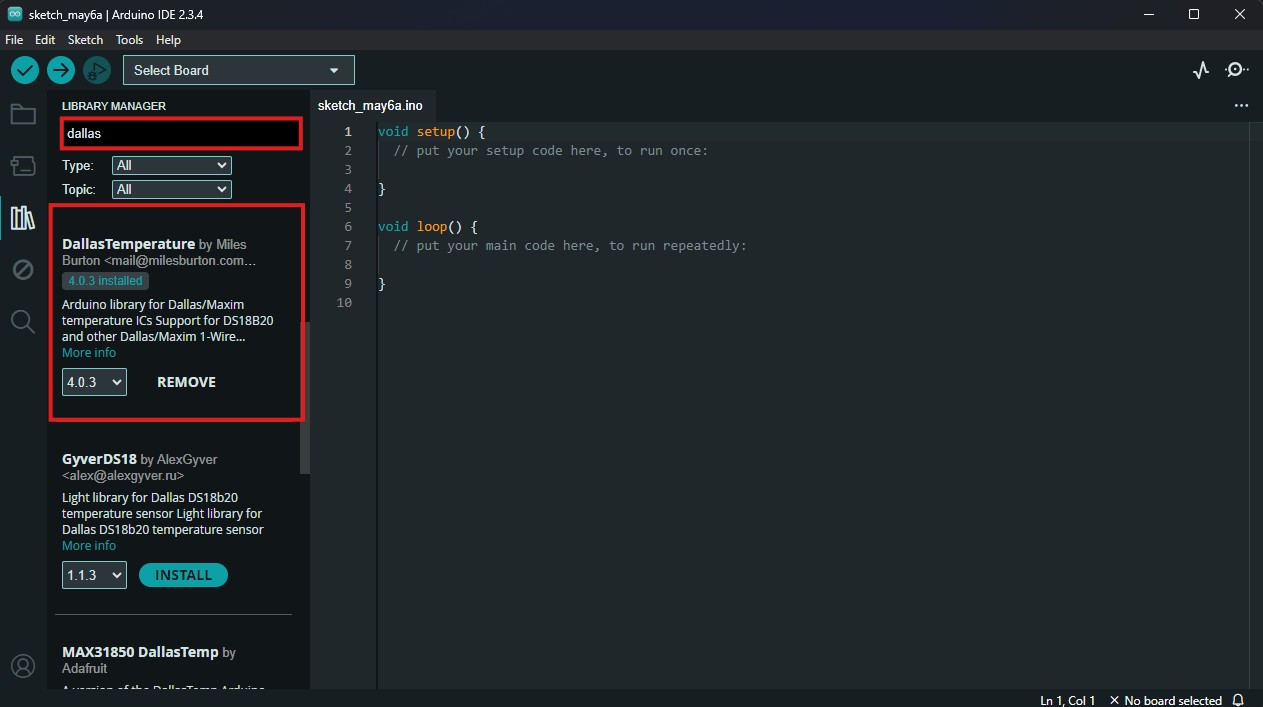Click the Upload arrow button
Viewport: 1263px width, 707px height.
[61, 70]
